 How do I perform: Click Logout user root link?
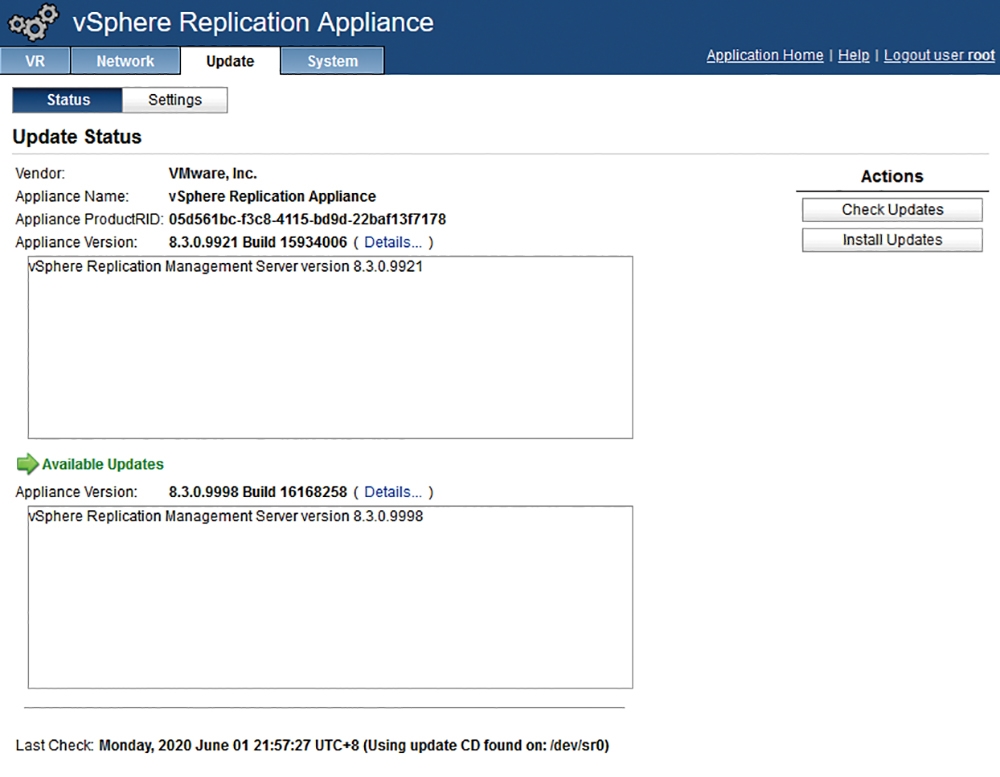tap(939, 56)
